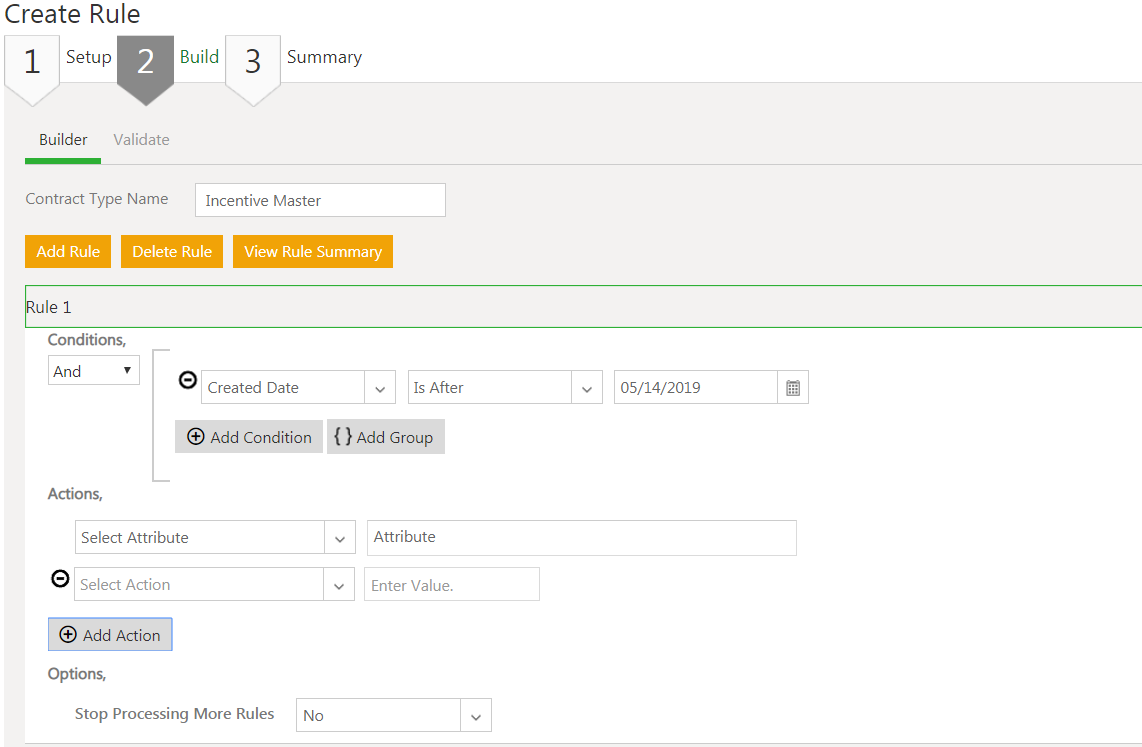Open the calendar date picker icon
The height and width of the screenshot is (747, 1142).
pos(793,388)
